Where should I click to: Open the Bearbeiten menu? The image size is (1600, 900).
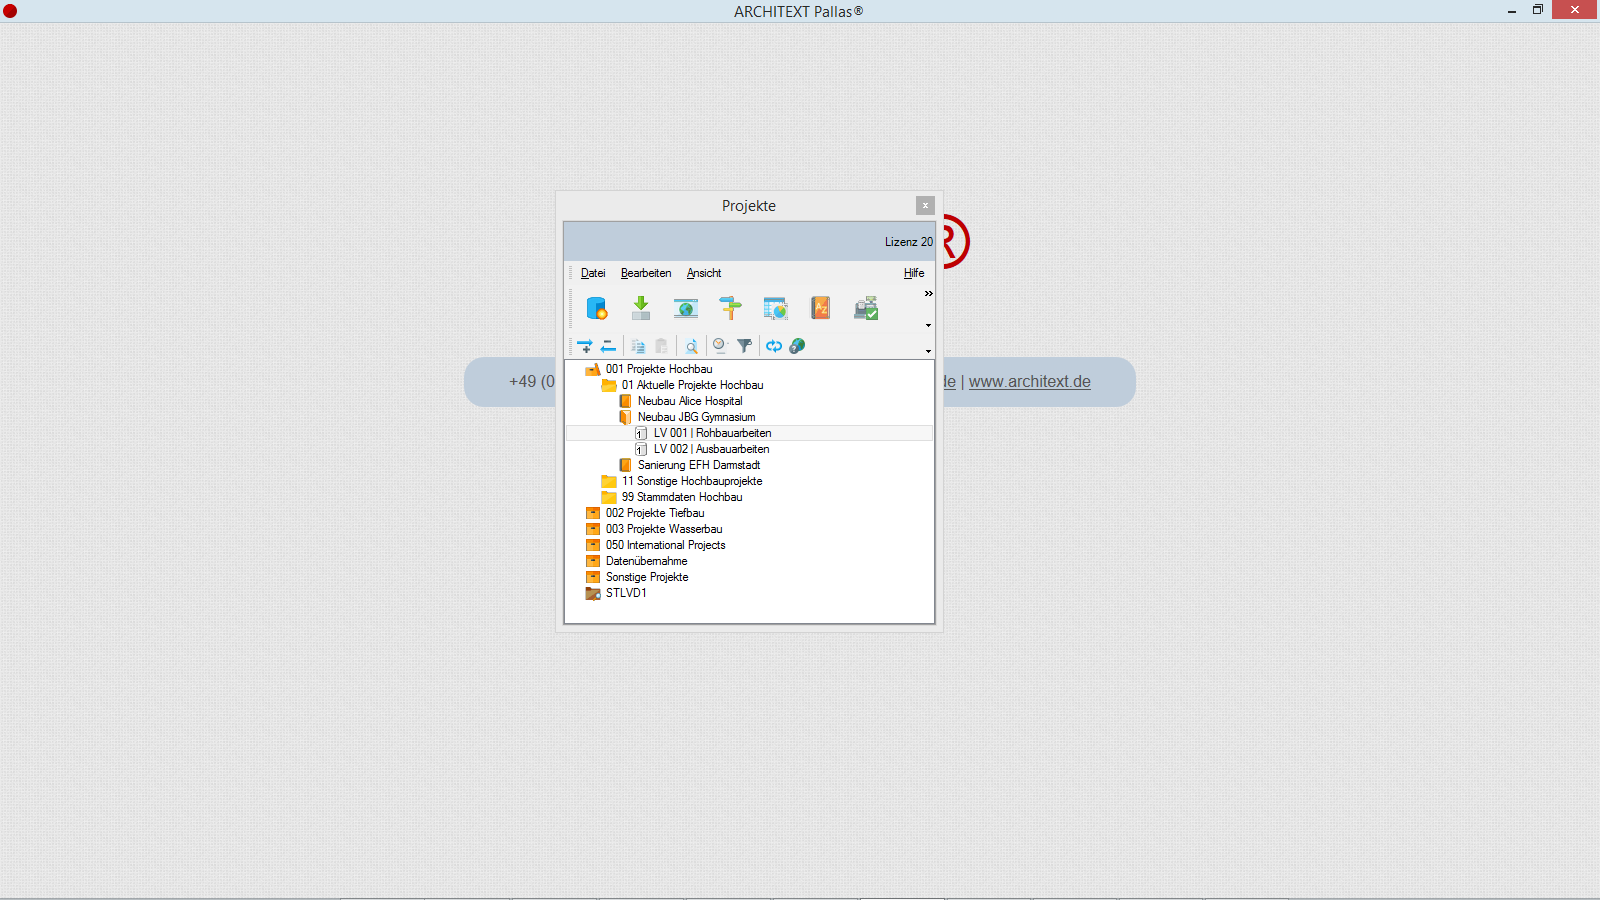[x=646, y=273]
